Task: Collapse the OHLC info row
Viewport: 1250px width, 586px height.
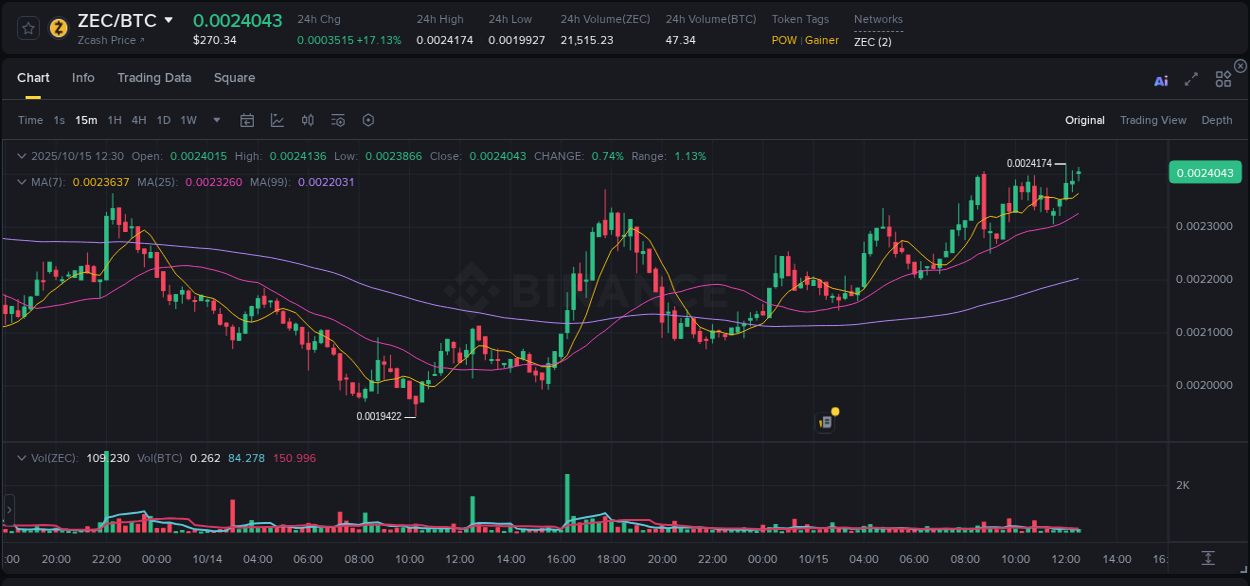Action: coord(21,156)
